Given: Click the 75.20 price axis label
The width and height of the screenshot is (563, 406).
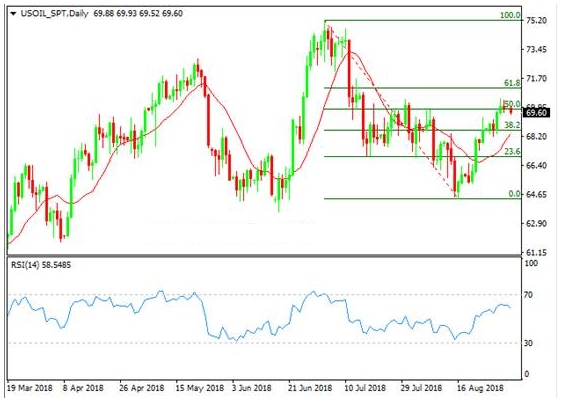Looking at the screenshot, I should [x=536, y=20].
